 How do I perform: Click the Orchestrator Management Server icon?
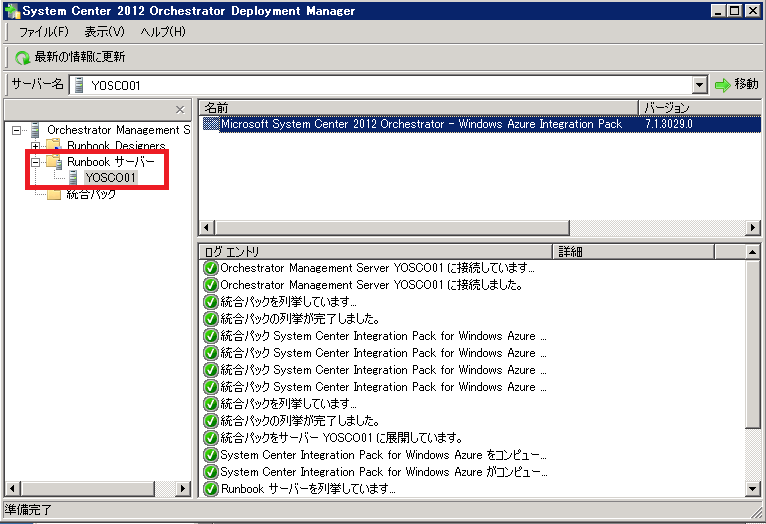pyautogui.click(x=35, y=130)
